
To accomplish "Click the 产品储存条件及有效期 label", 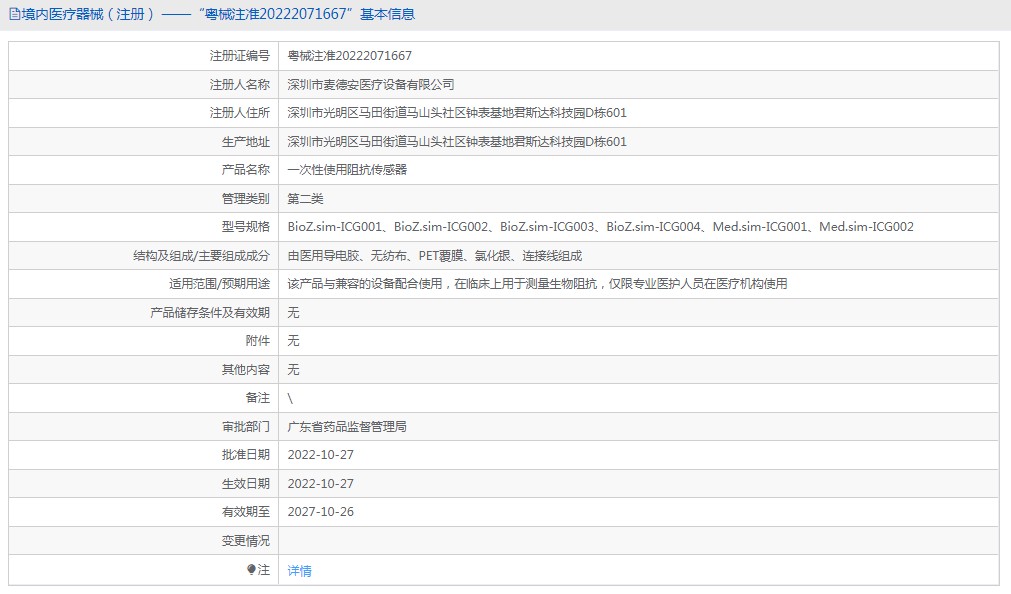I will (x=210, y=313).
